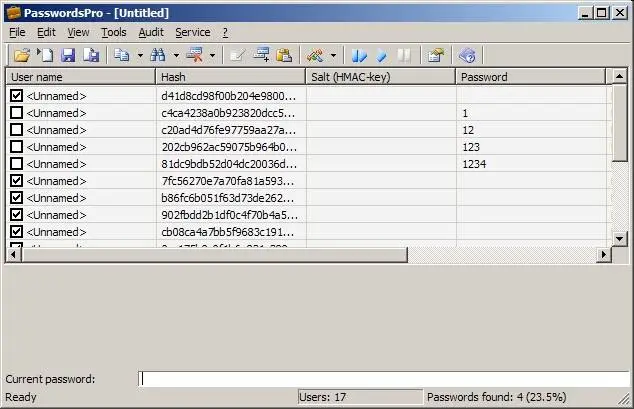Click the help icon with question mark
Screen dimensions: 634x409
(x=467, y=55)
